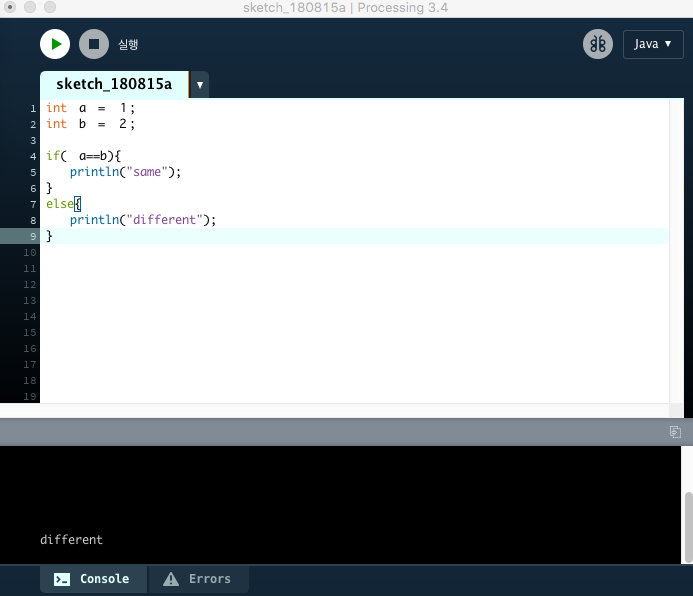Click the window title 'sketch_180815a | Processing 3.4'
Viewport: 693px width, 596px height.
pos(346,8)
